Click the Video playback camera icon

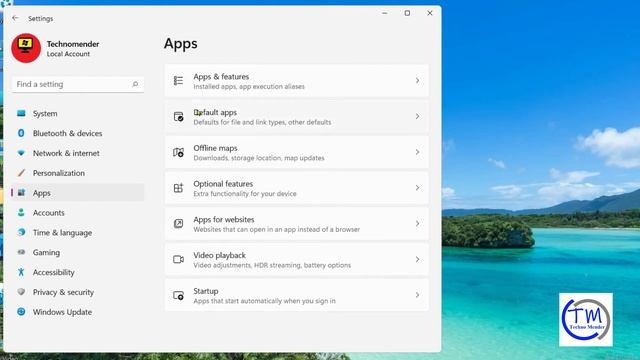[x=178, y=260]
